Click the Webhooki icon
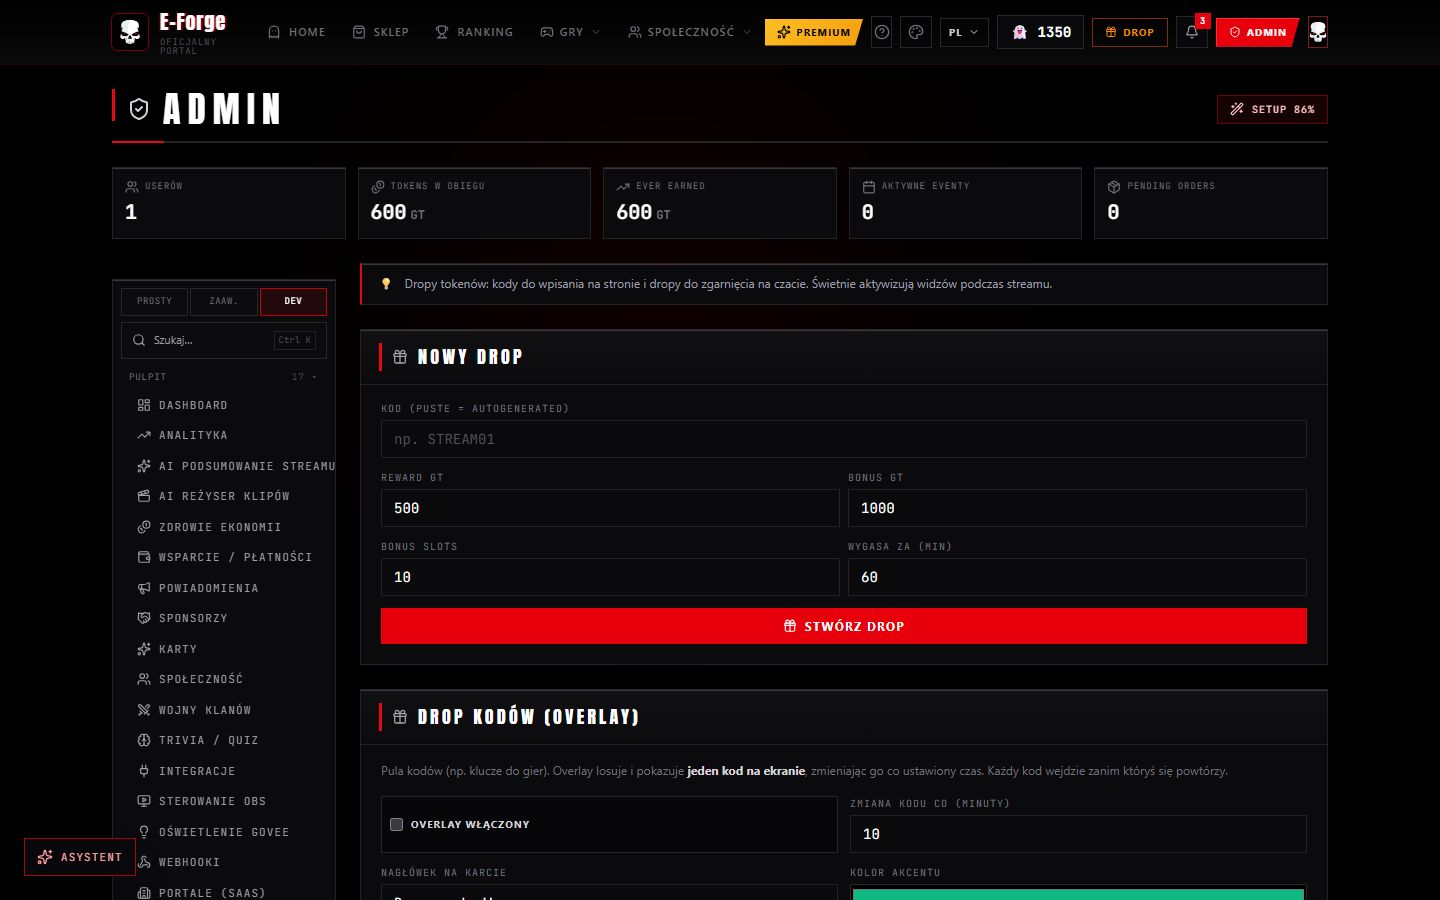1440x900 pixels. tap(144, 862)
